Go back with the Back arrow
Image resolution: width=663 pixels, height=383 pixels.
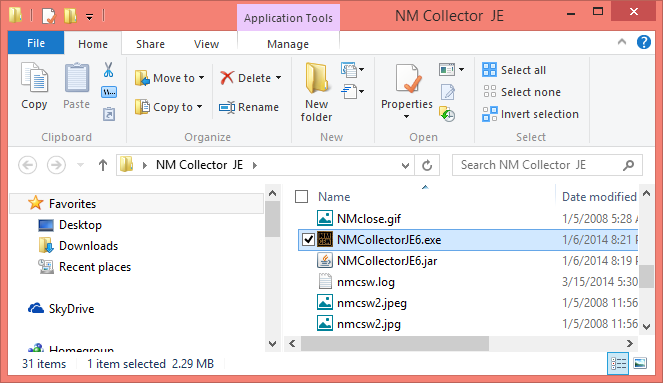(27, 165)
